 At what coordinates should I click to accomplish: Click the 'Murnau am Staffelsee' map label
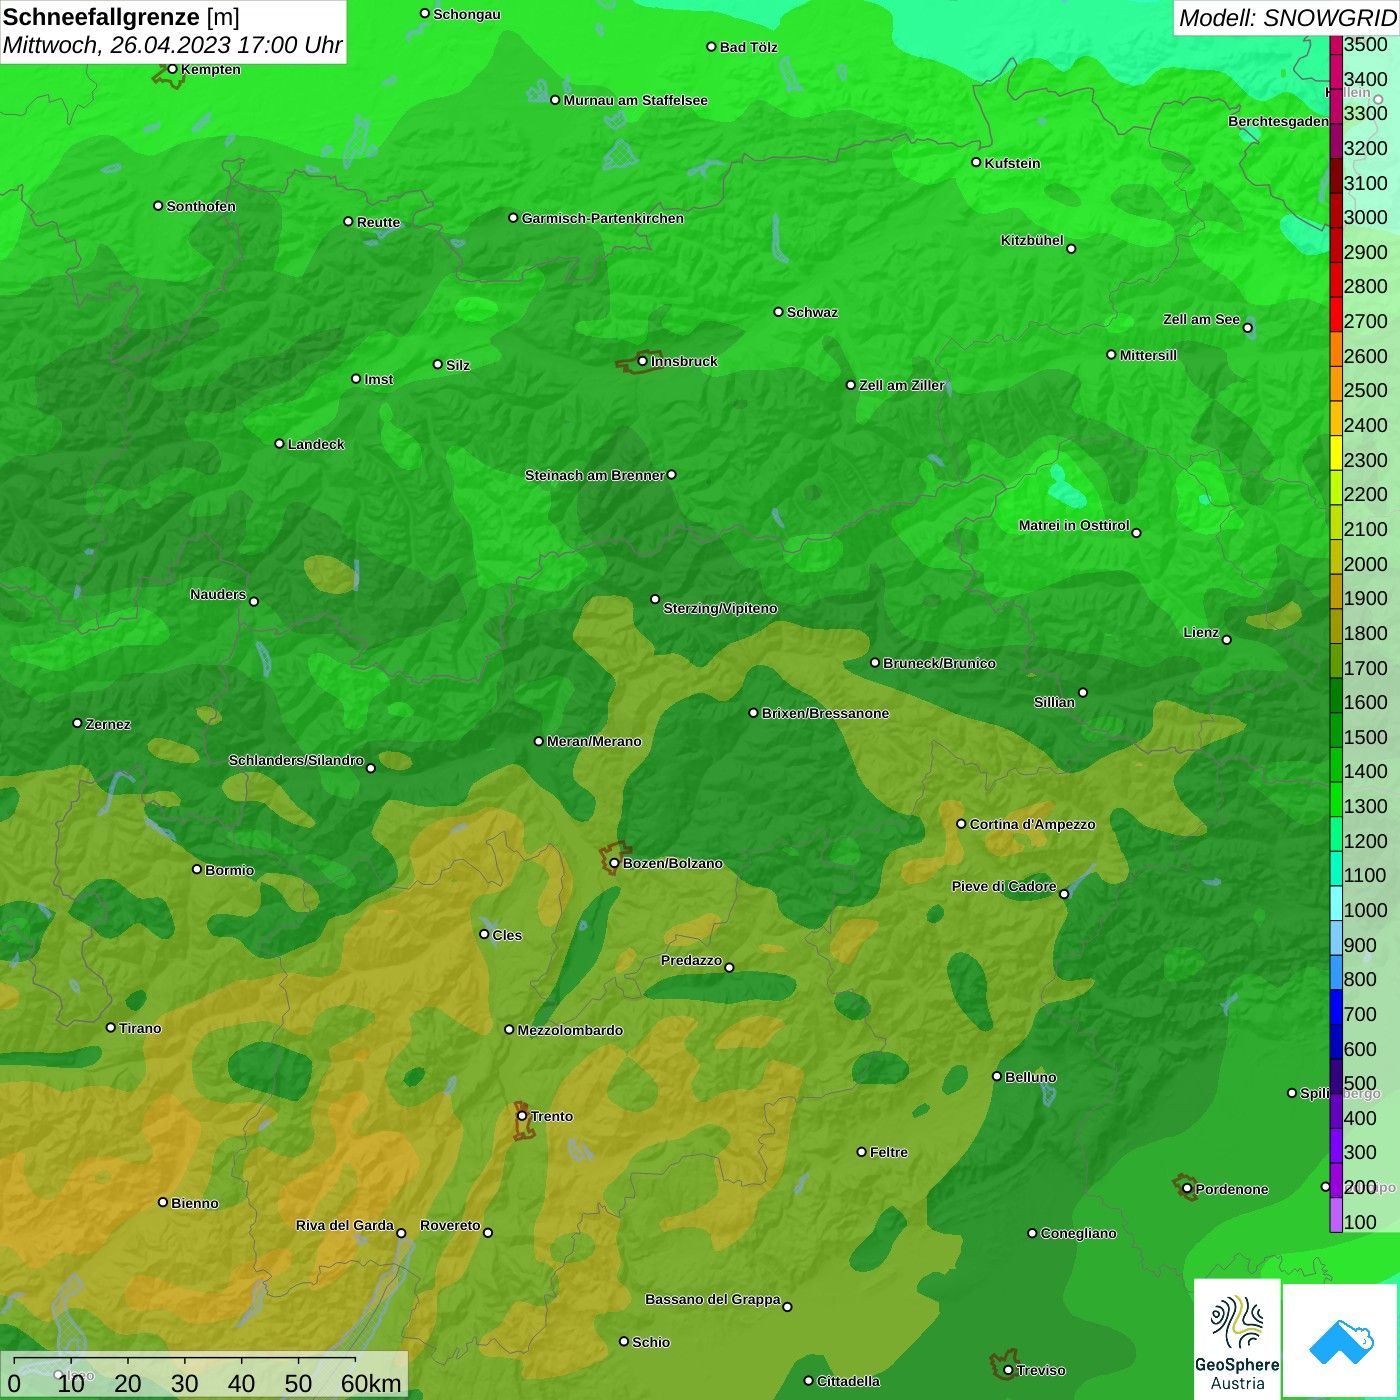(635, 100)
